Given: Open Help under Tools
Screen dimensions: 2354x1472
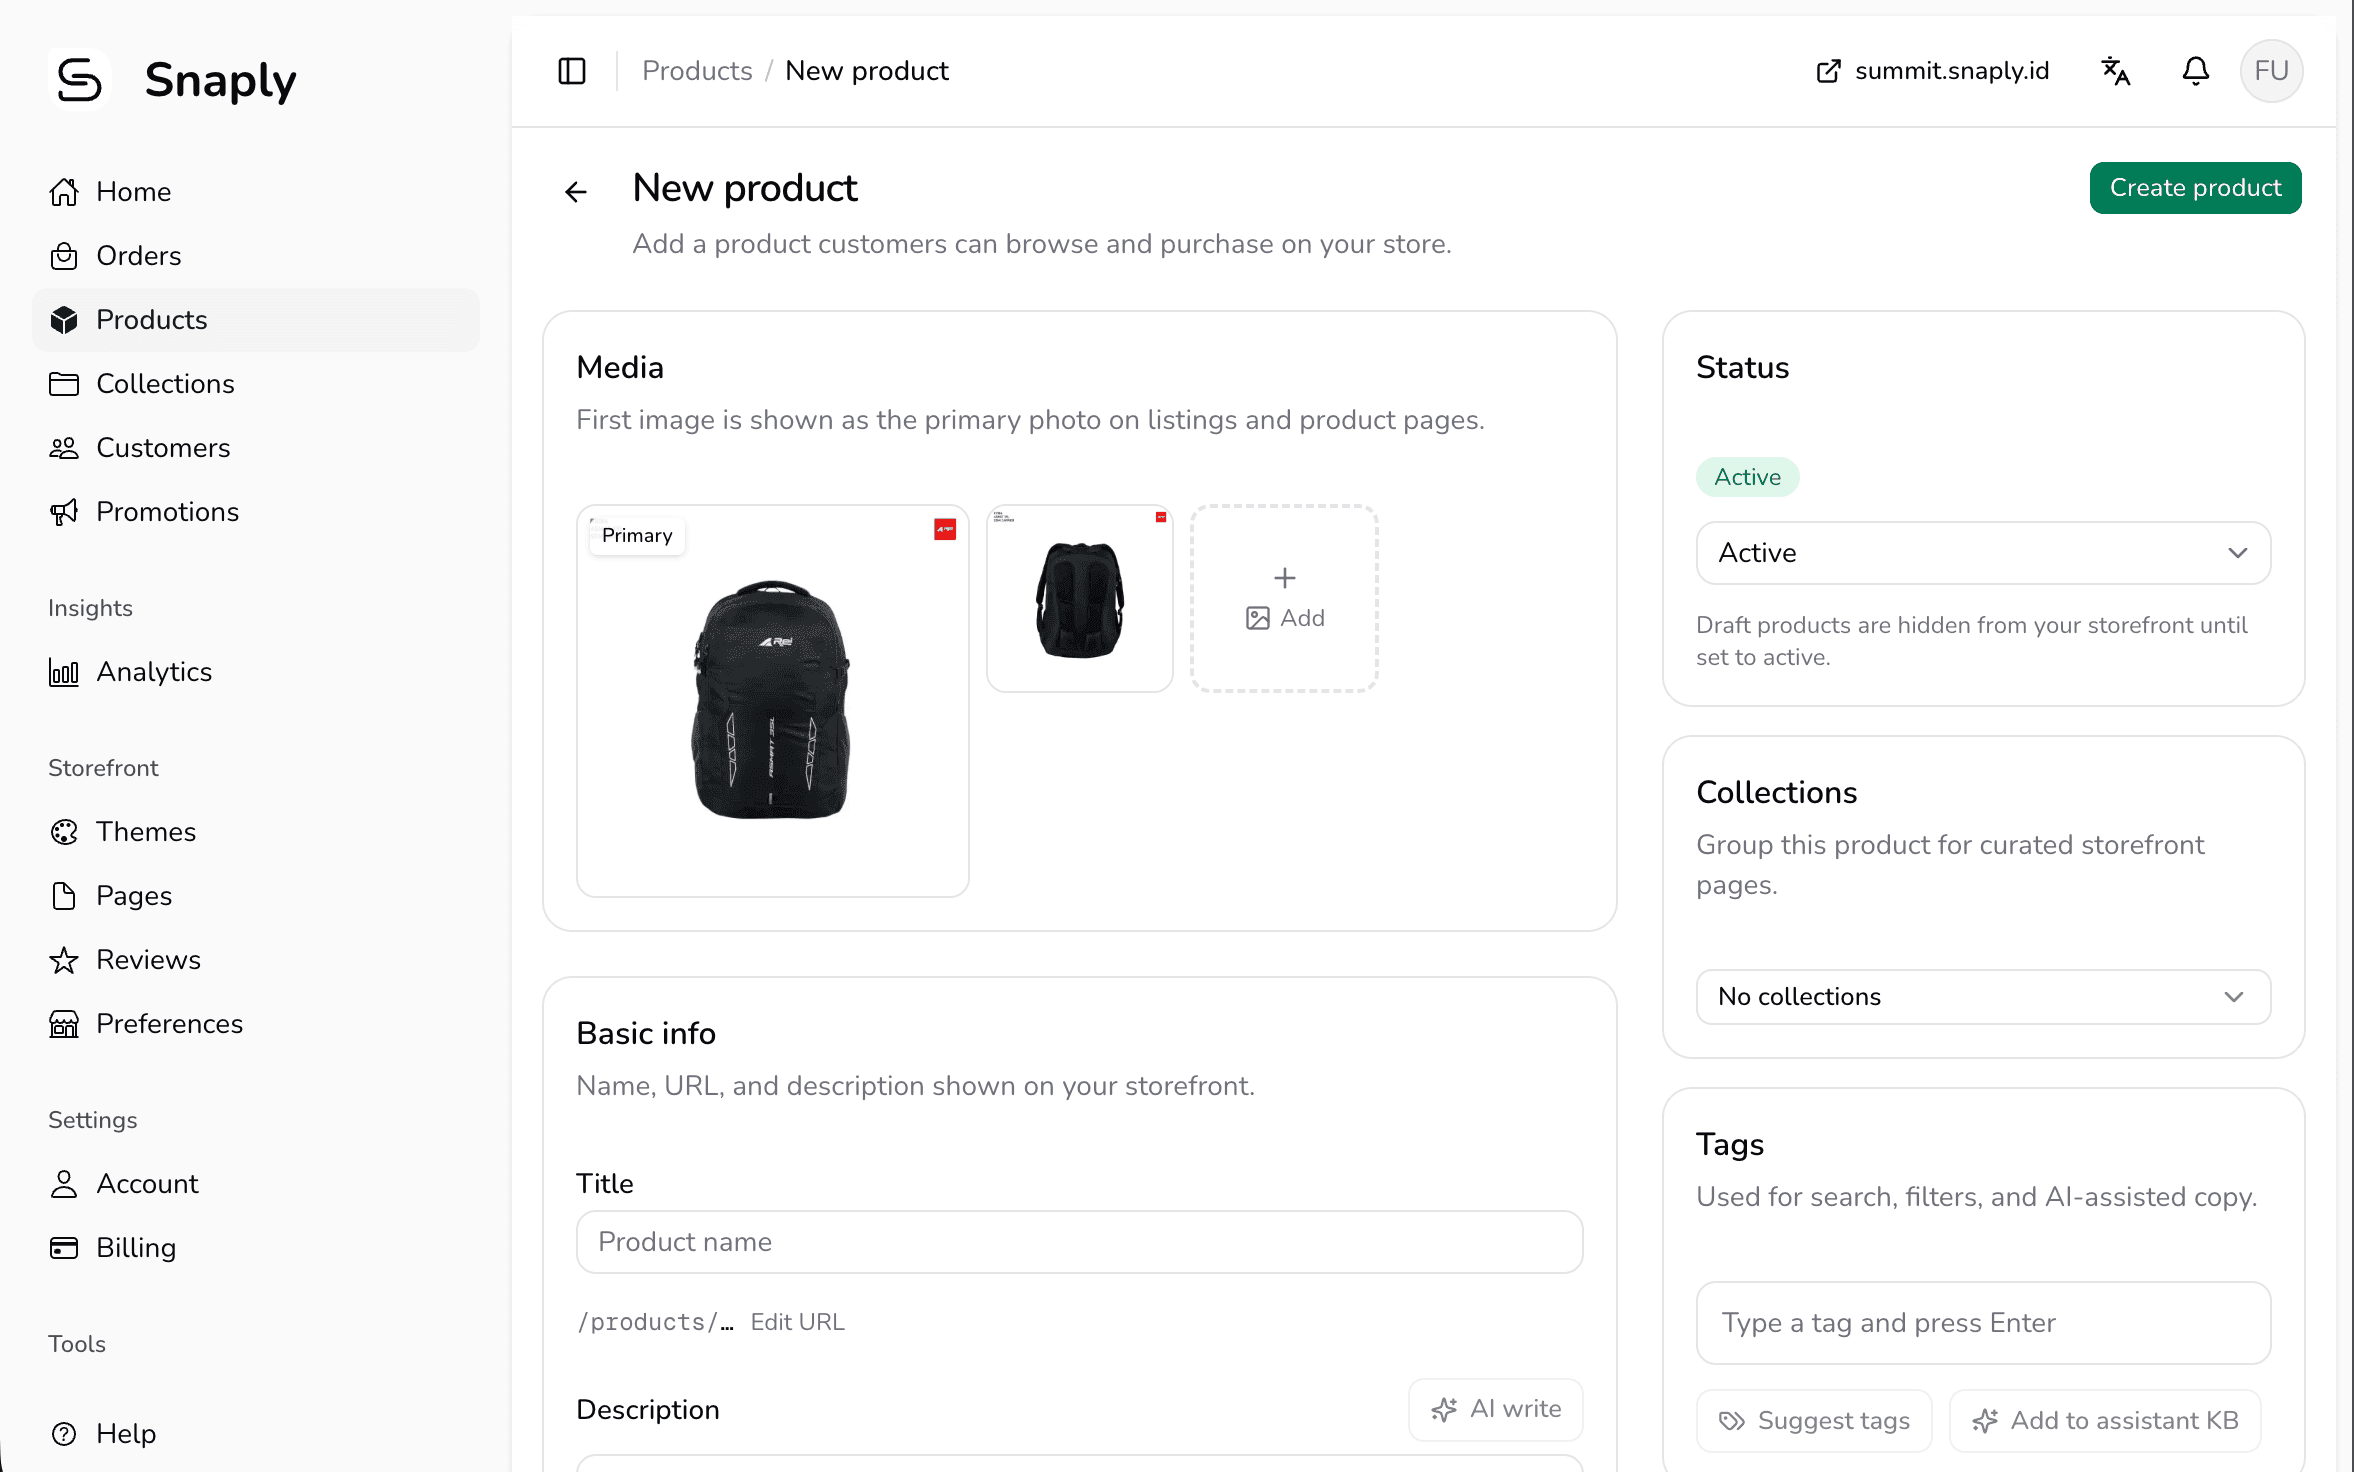Looking at the screenshot, I should [256, 1434].
